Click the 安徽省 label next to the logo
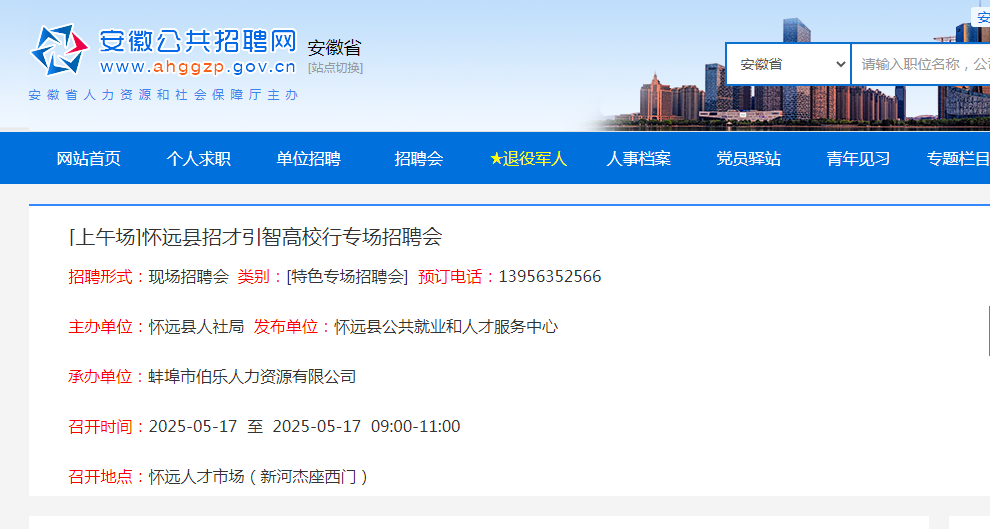Viewport: 990px width, 529px height. click(x=335, y=48)
